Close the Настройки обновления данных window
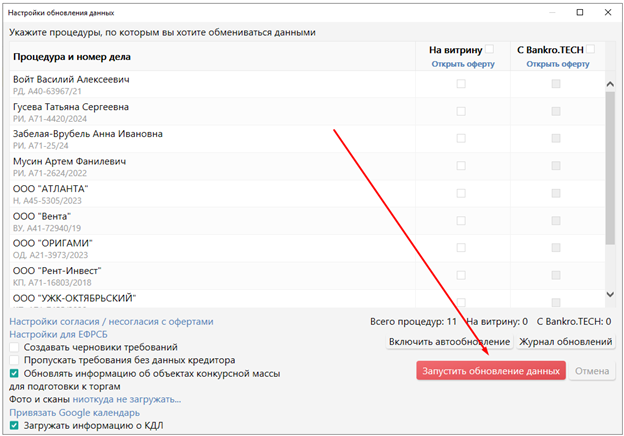624x436 pixels. point(608,12)
